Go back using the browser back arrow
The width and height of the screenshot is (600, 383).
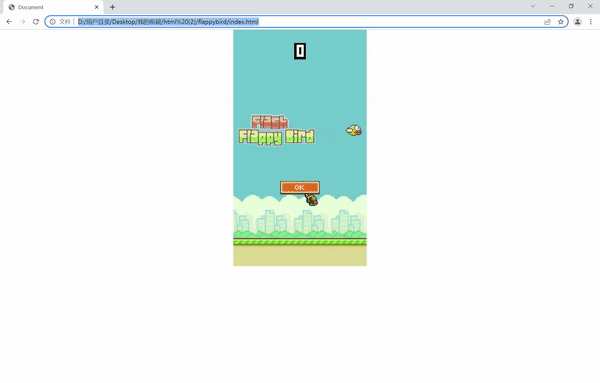coord(9,22)
